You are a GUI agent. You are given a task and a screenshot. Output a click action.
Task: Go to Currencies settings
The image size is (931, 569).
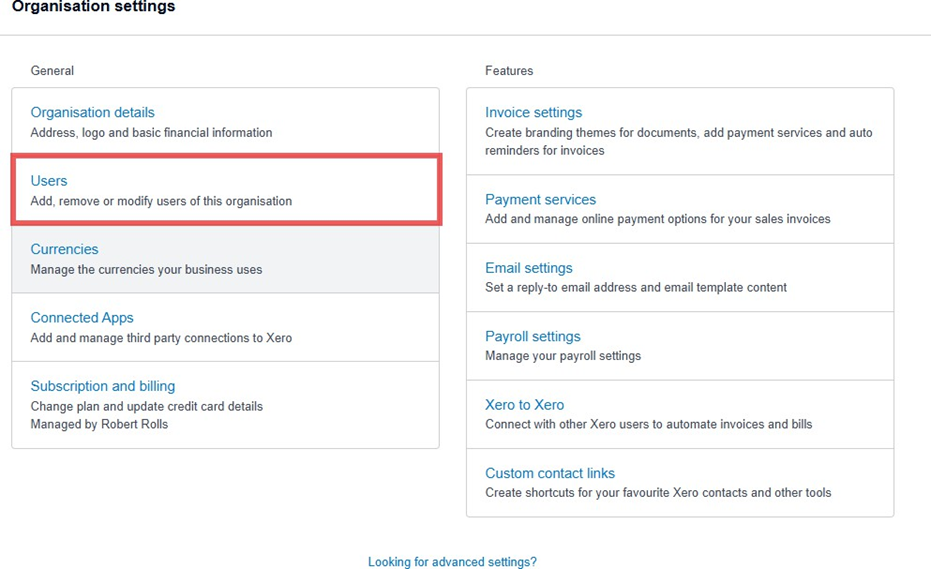pos(64,249)
